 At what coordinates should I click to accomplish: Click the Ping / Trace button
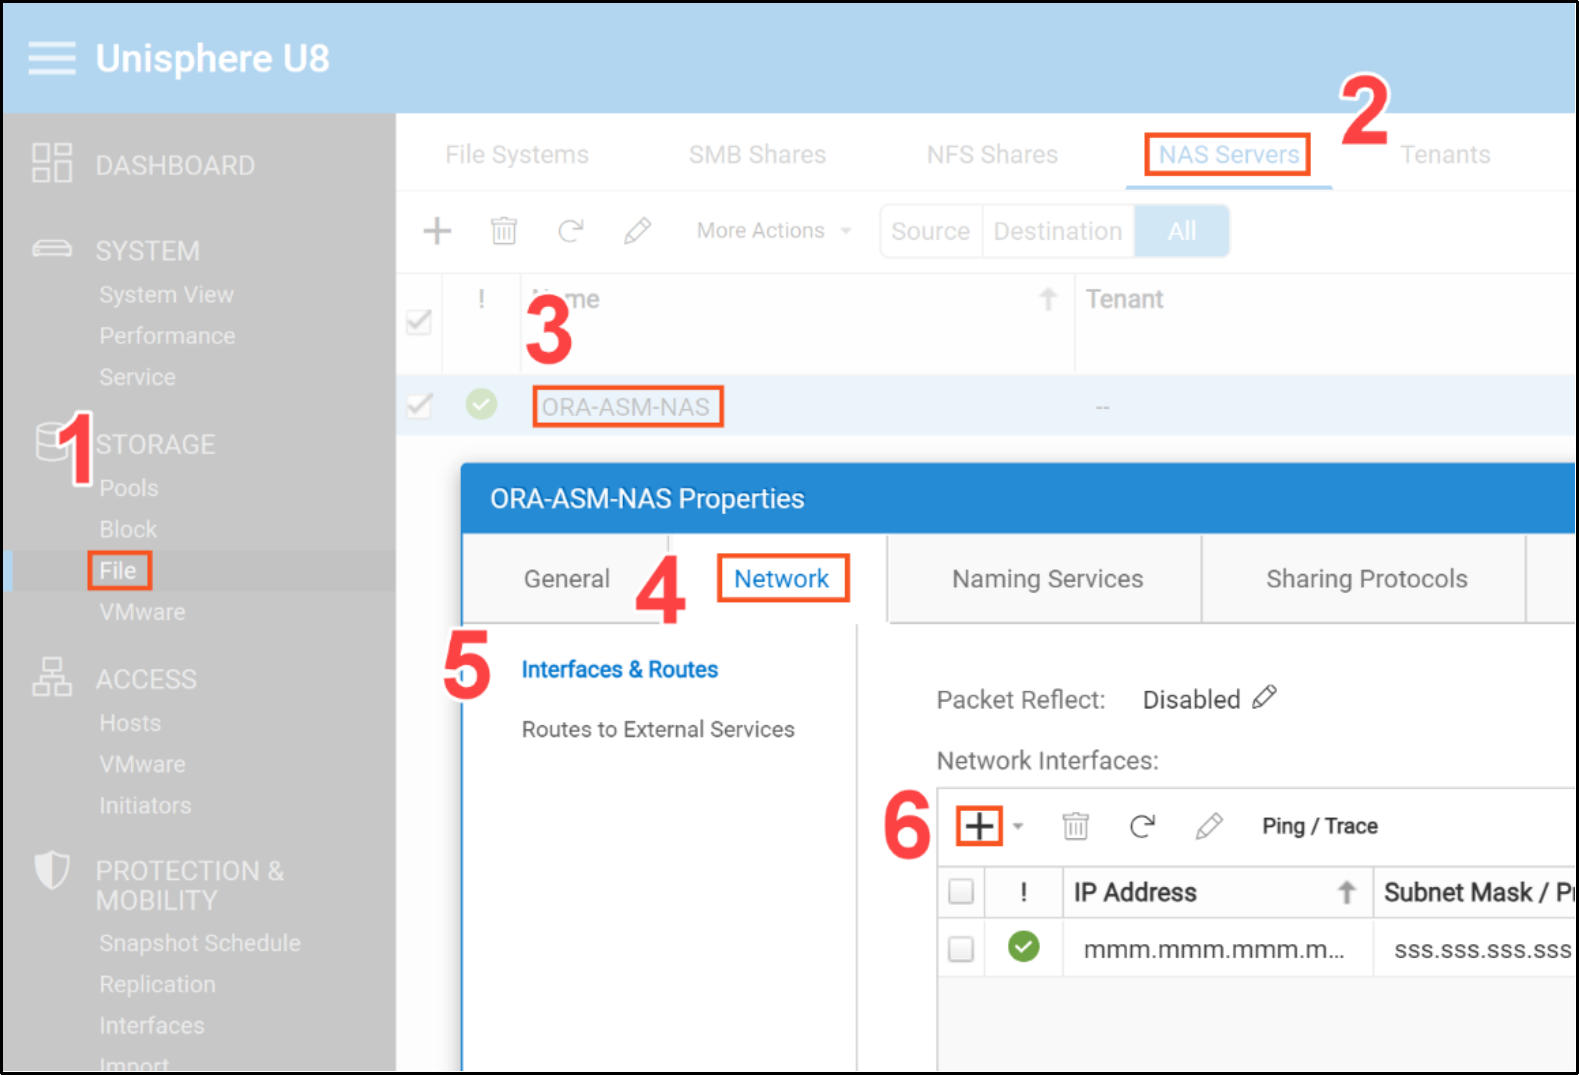click(x=1319, y=826)
